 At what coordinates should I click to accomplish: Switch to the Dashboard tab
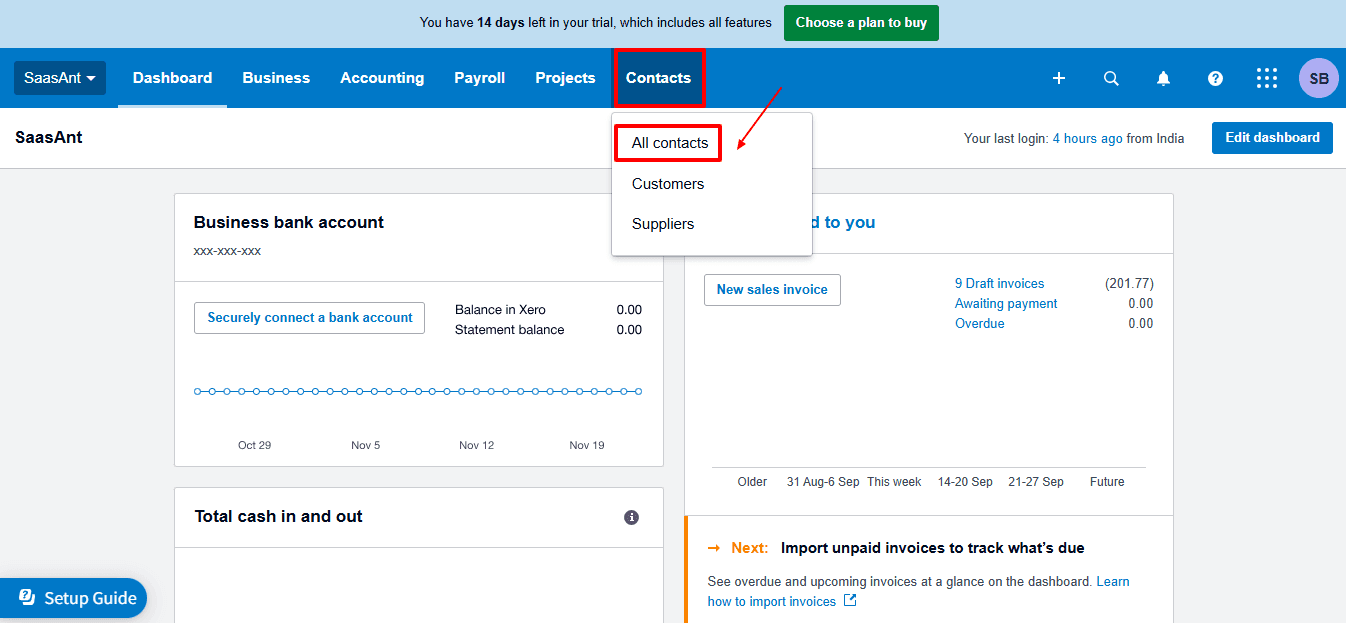[x=171, y=77]
